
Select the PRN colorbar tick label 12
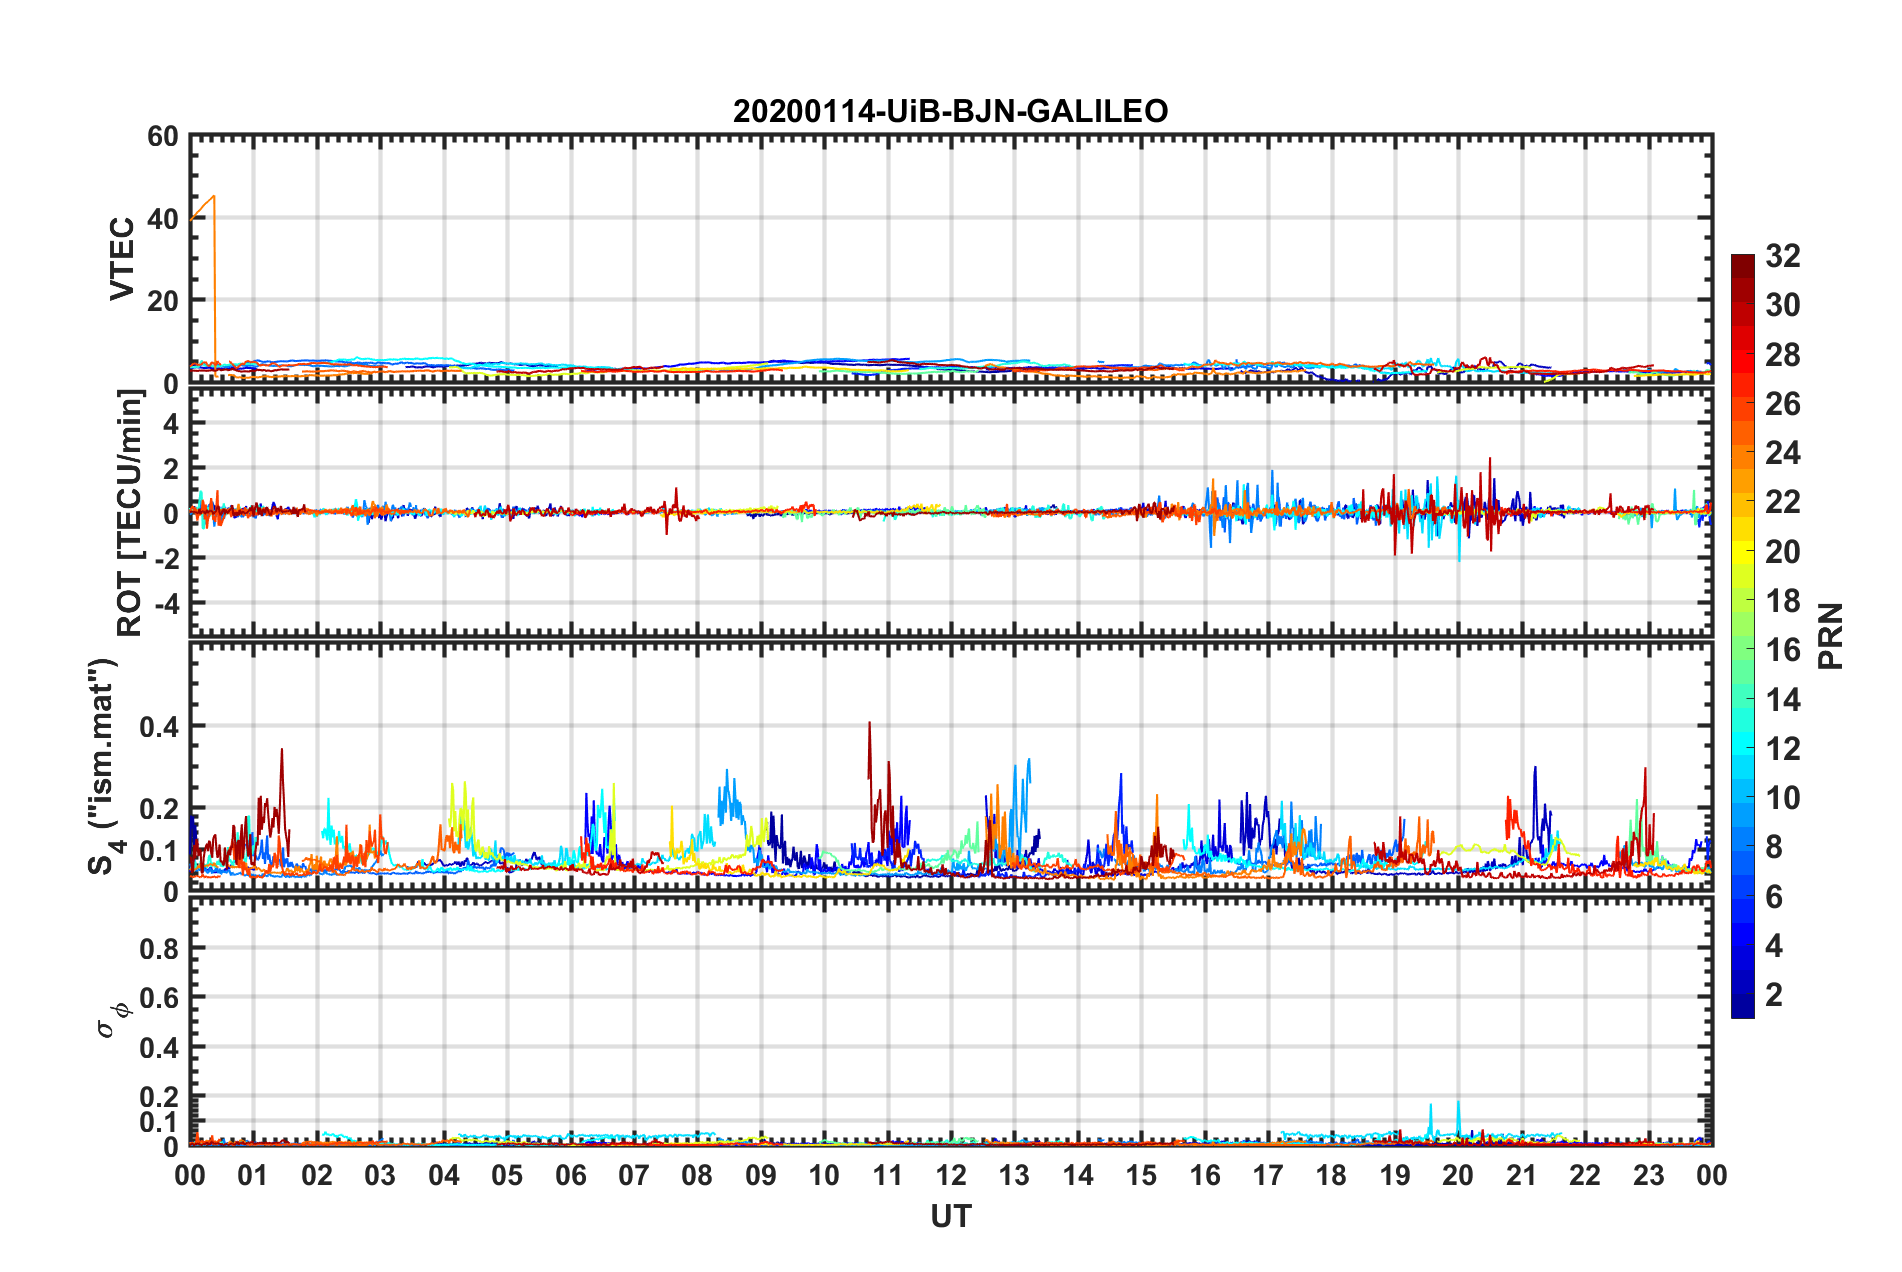[x=1783, y=749]
